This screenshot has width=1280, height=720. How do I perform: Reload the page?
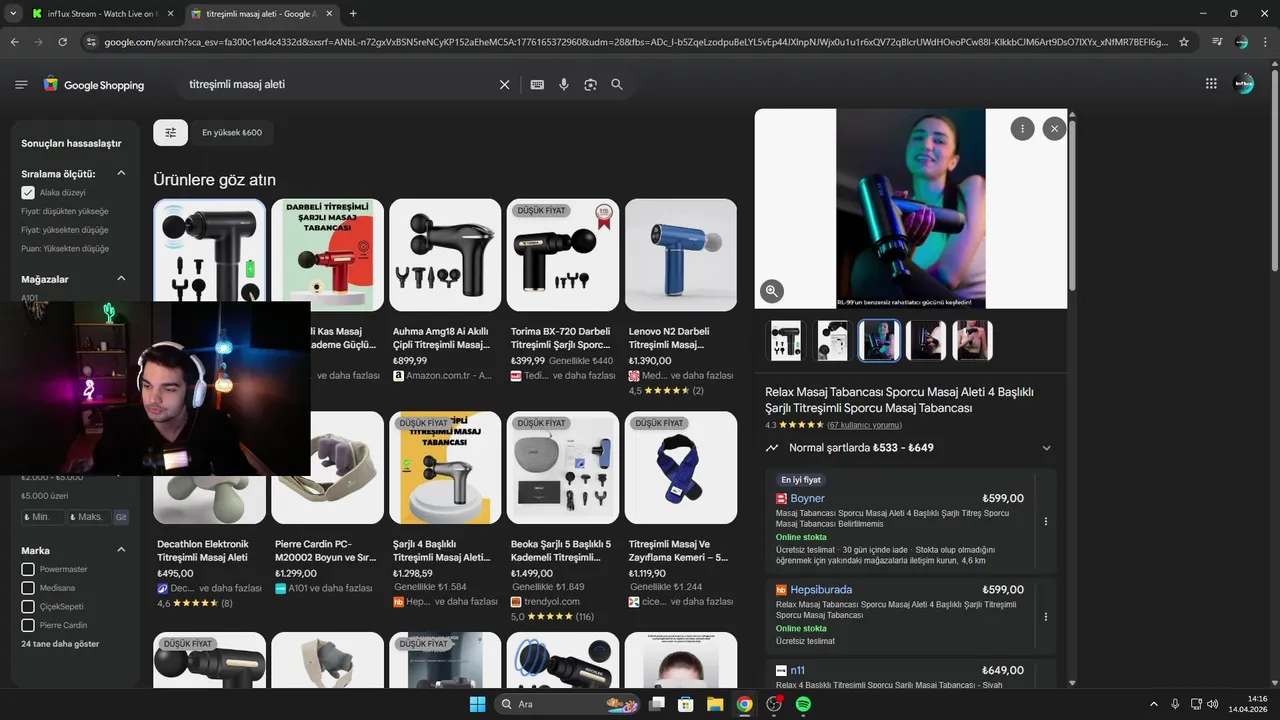click(x=62, y=42)
